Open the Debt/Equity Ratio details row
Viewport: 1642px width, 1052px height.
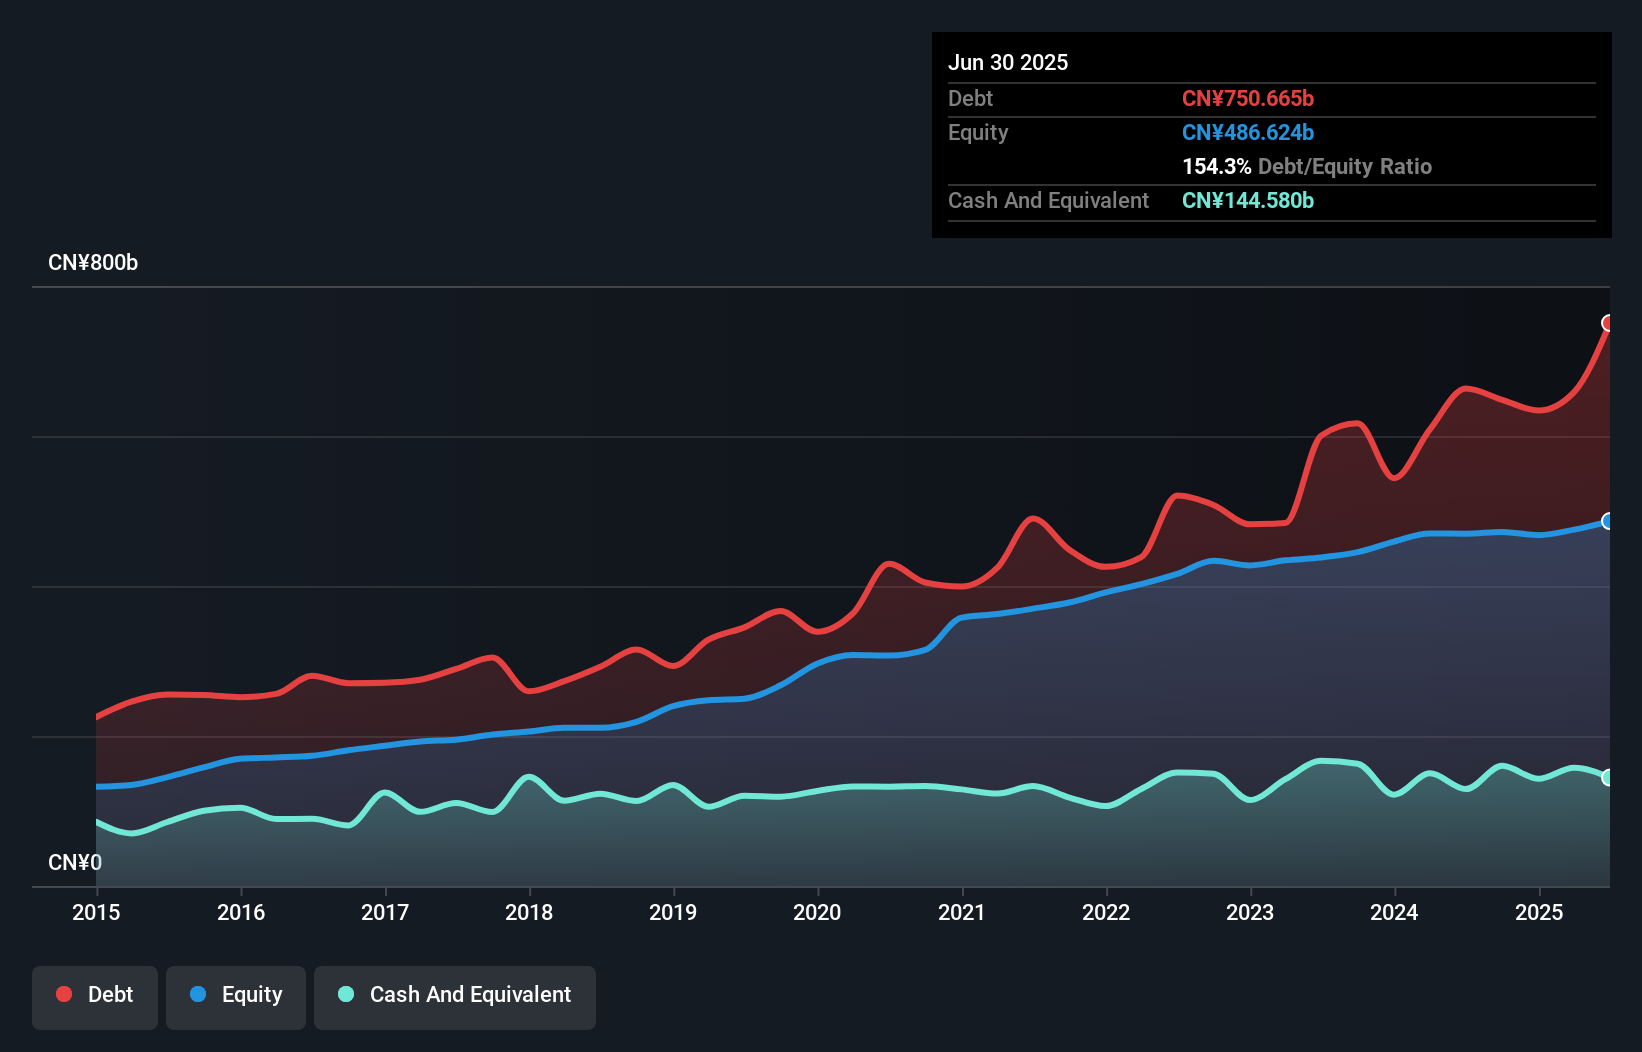pos(1307,166)
